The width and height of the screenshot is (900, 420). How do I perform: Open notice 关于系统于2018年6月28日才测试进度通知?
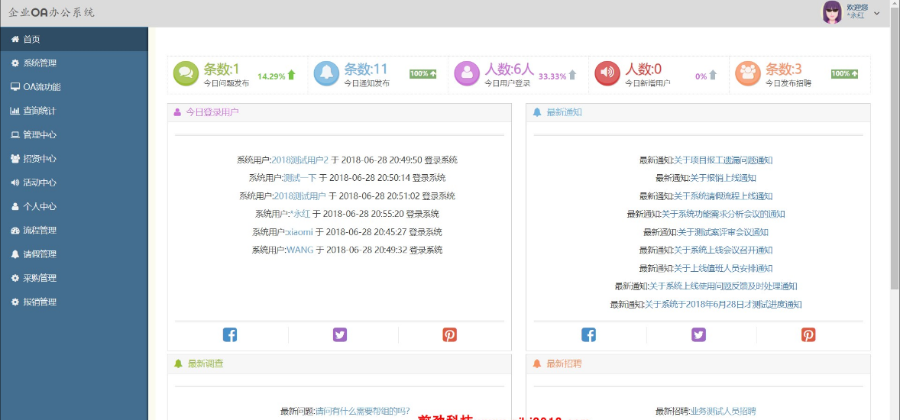(723, 305)
